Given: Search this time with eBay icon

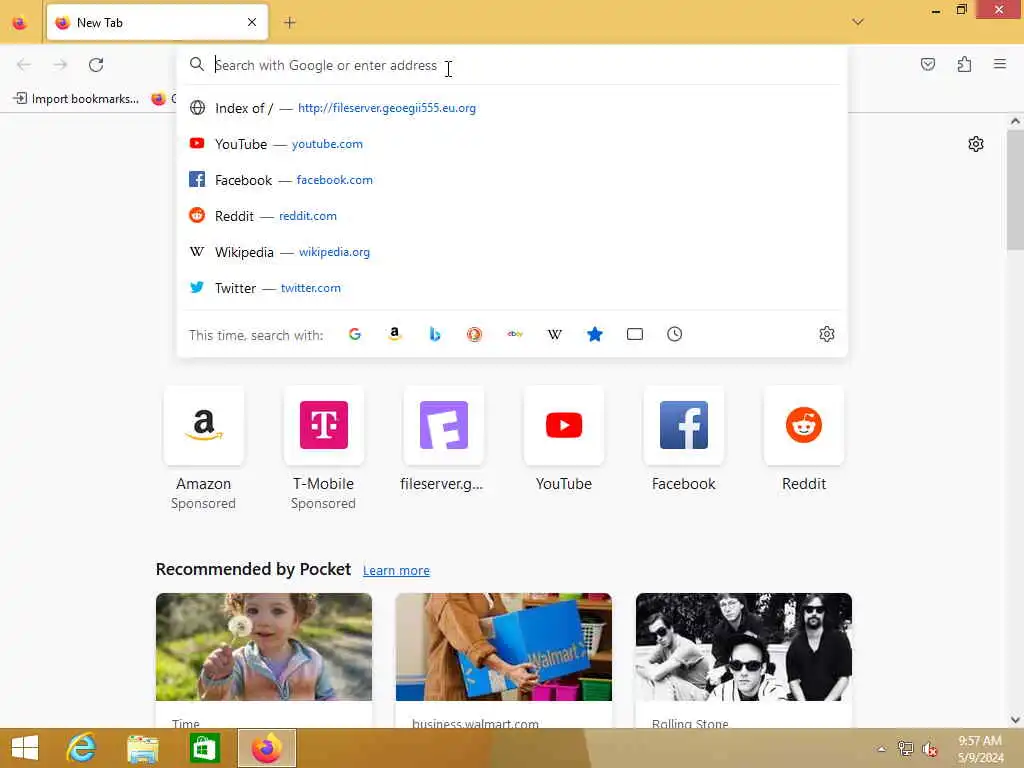Looking at the screenshot, I should click(x=515, y=334).
